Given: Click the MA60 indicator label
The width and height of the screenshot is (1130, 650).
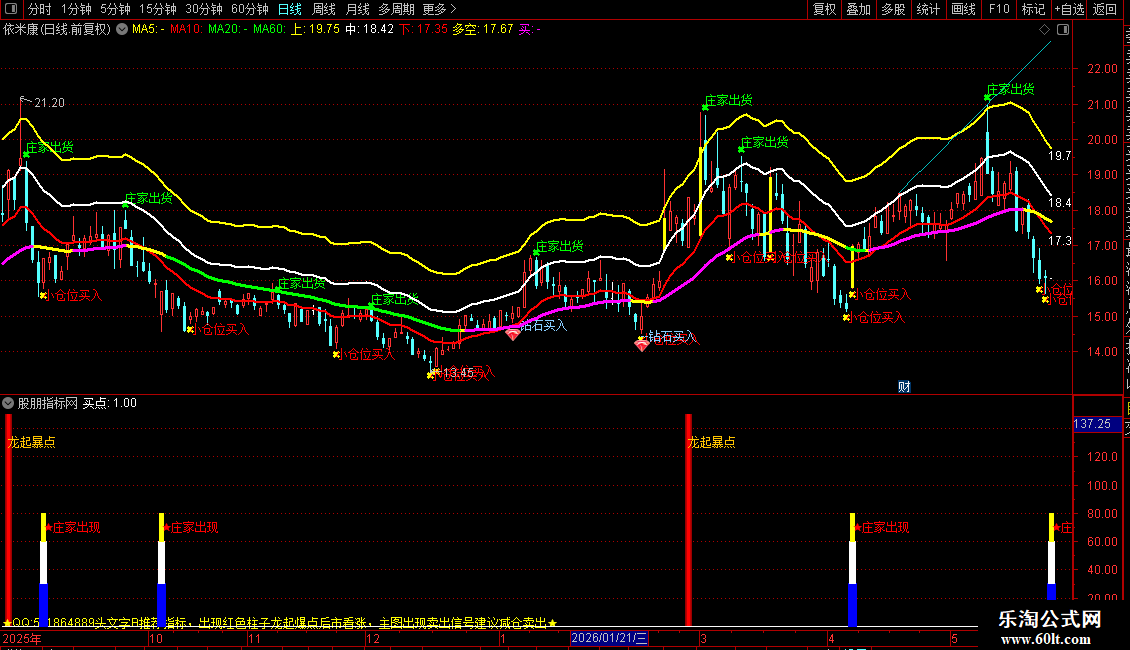Looking at the screenshot, I should 269,30.
